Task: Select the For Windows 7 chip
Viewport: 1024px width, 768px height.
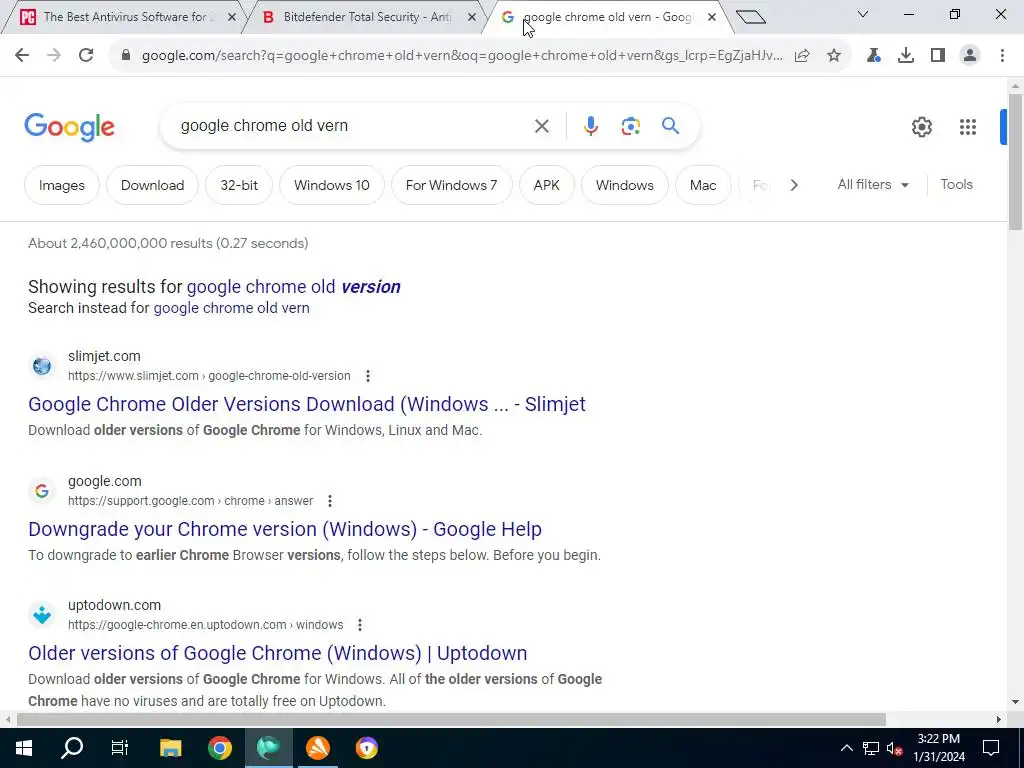Action: (x=451, y=185)
